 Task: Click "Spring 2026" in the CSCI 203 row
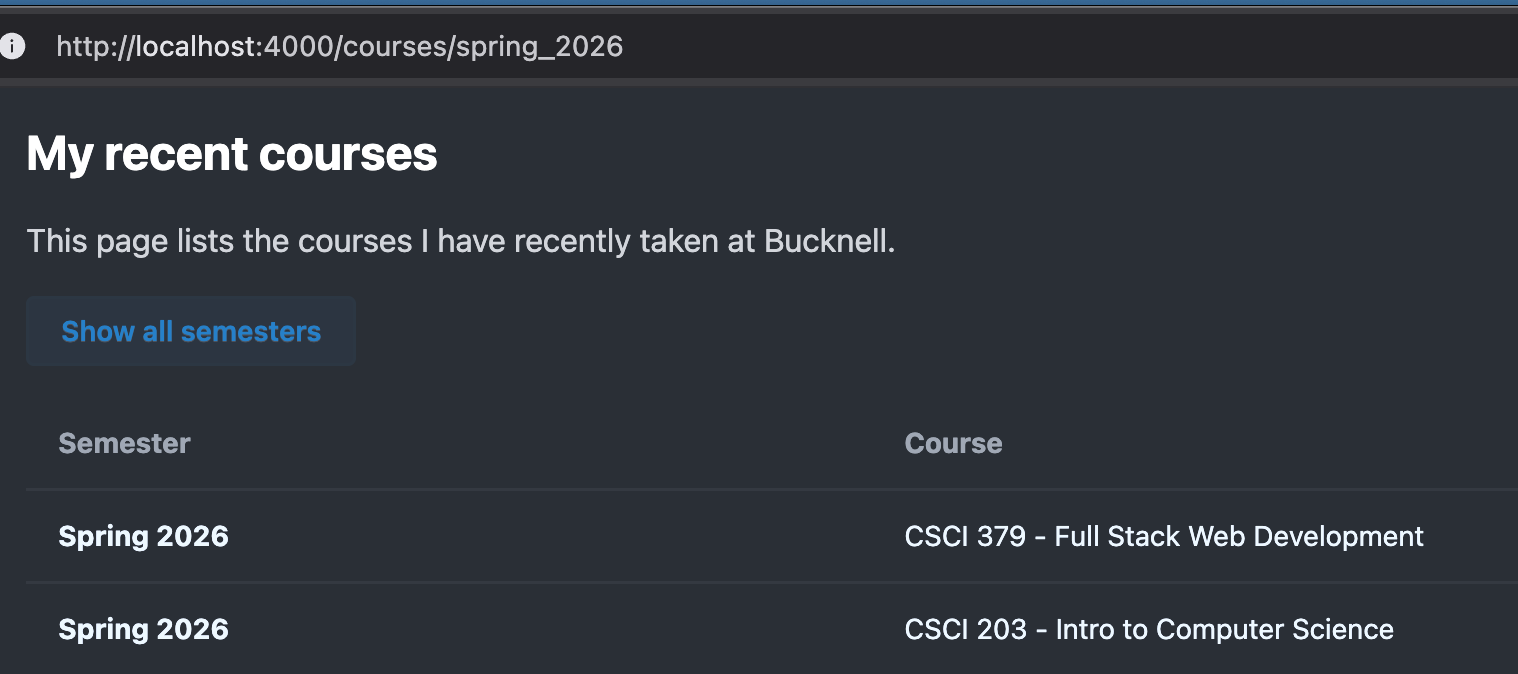[143, 629]
